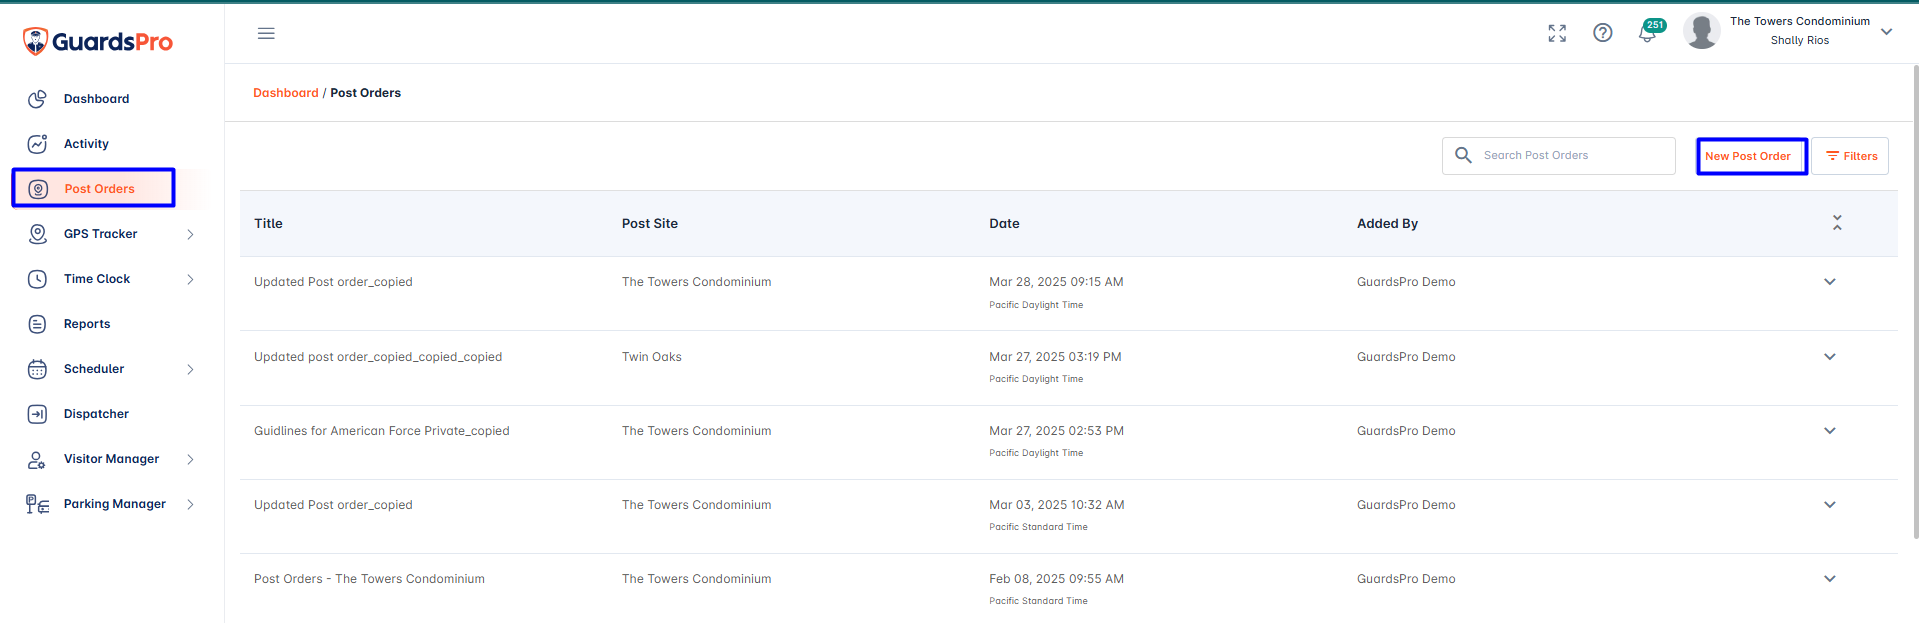Viewport: 1919px width, 623px height.
Task: Expand the Time Clock submenu arrow
Action: (x=190, y=279)
